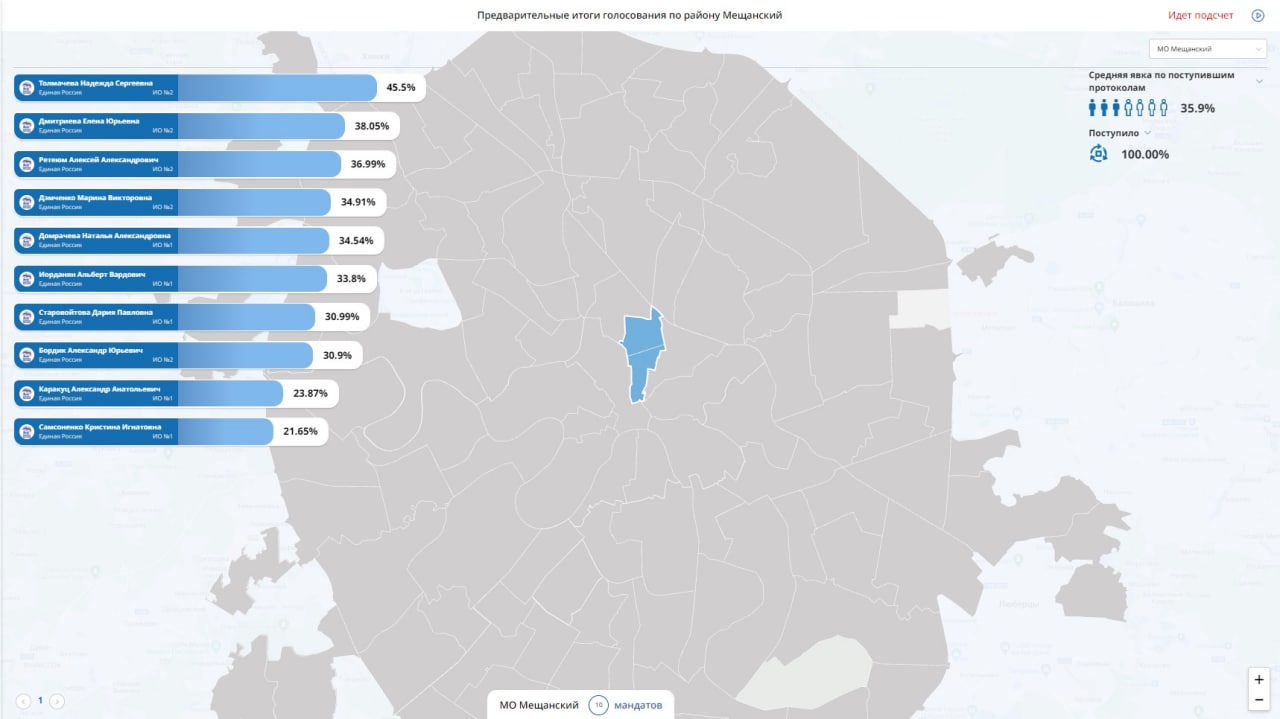Click the 38.05% result value

372,126
